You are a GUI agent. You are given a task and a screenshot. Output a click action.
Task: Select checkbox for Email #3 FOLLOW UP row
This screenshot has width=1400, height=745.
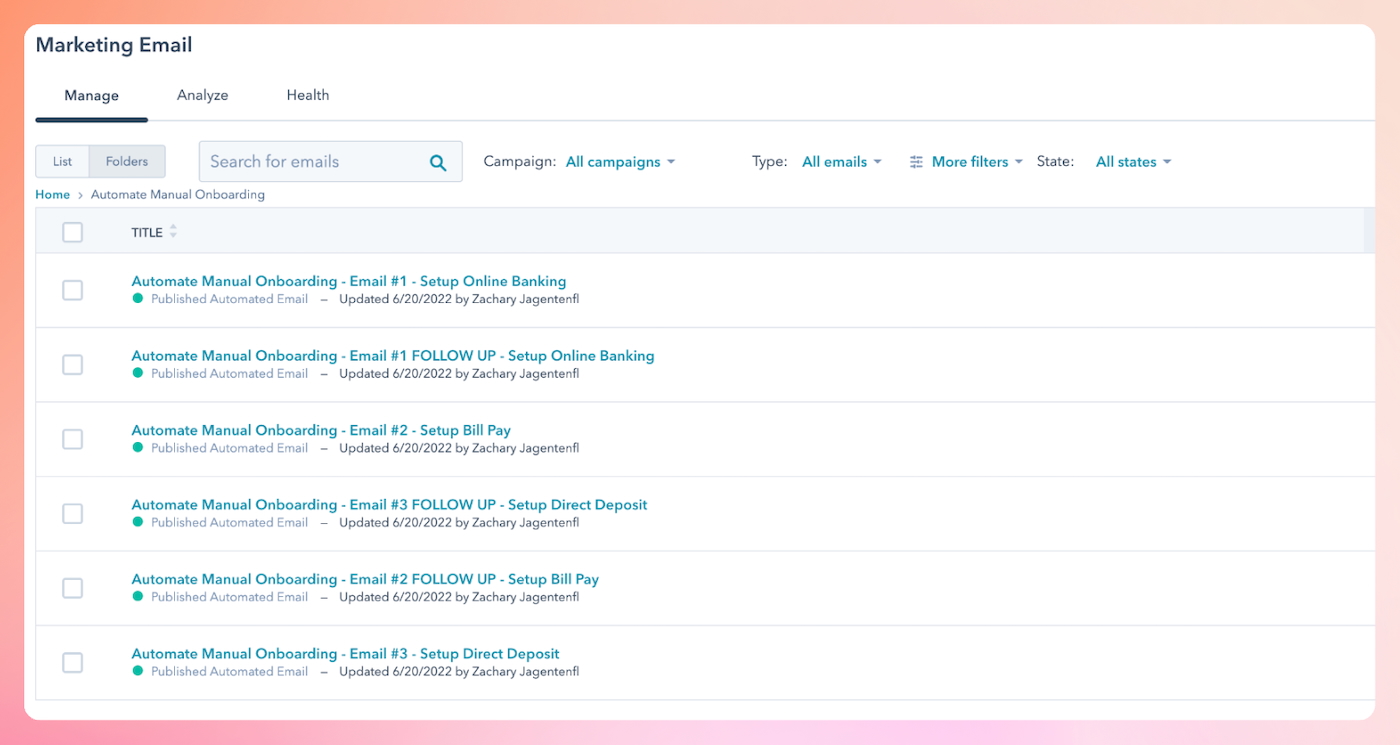tap(72, 514)
